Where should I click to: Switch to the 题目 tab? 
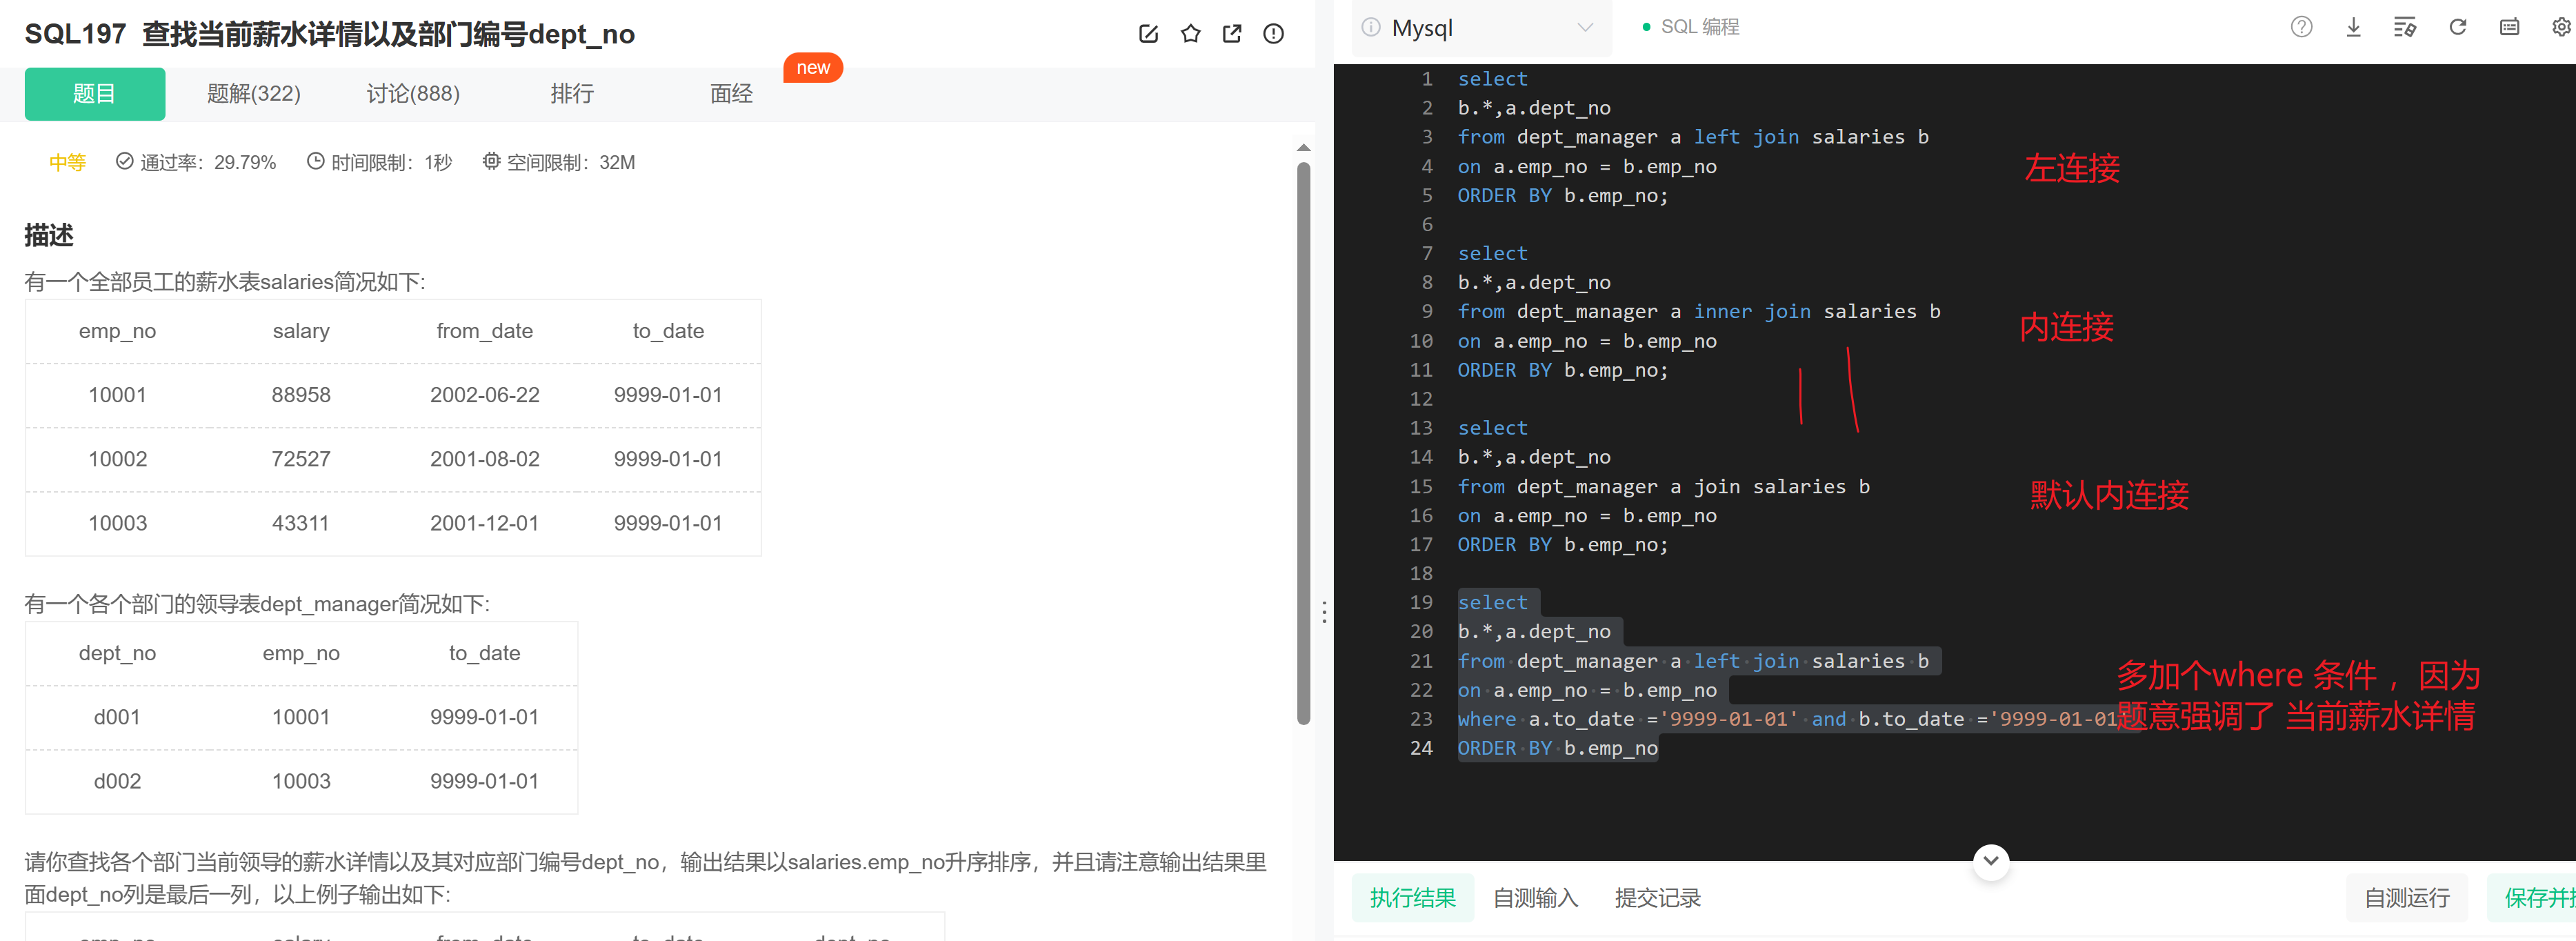(x=95, y=94)
